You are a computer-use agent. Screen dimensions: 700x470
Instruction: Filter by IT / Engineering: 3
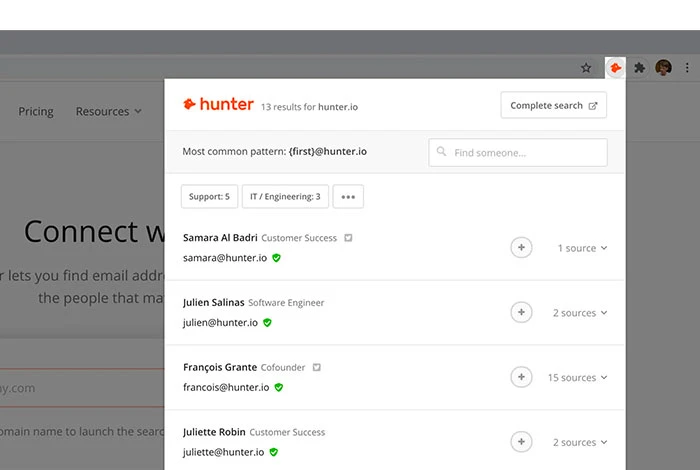pyautogui.click(x=285, y=196)
